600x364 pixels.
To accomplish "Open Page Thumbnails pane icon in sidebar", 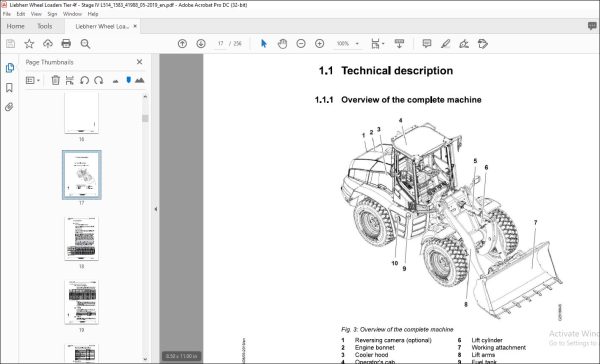I will 10,68.
